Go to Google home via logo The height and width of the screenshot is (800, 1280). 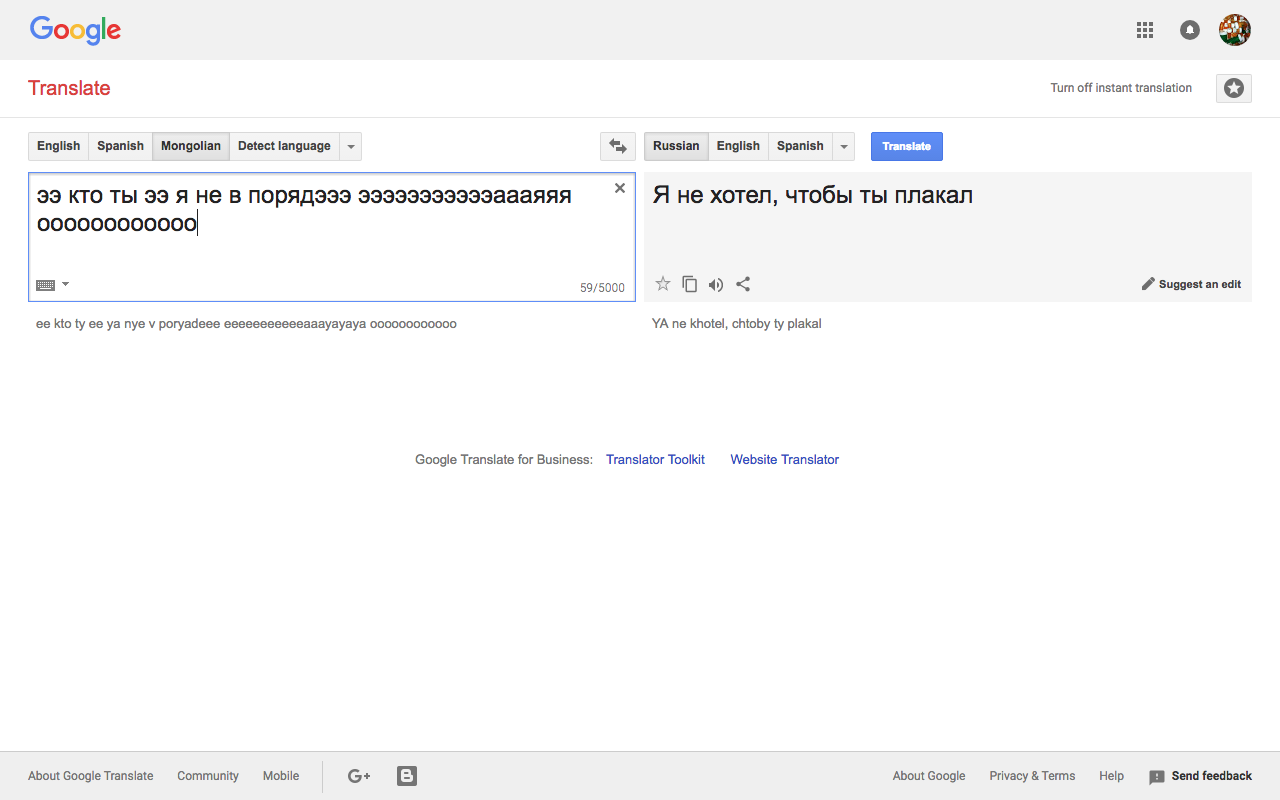[75, 30]
